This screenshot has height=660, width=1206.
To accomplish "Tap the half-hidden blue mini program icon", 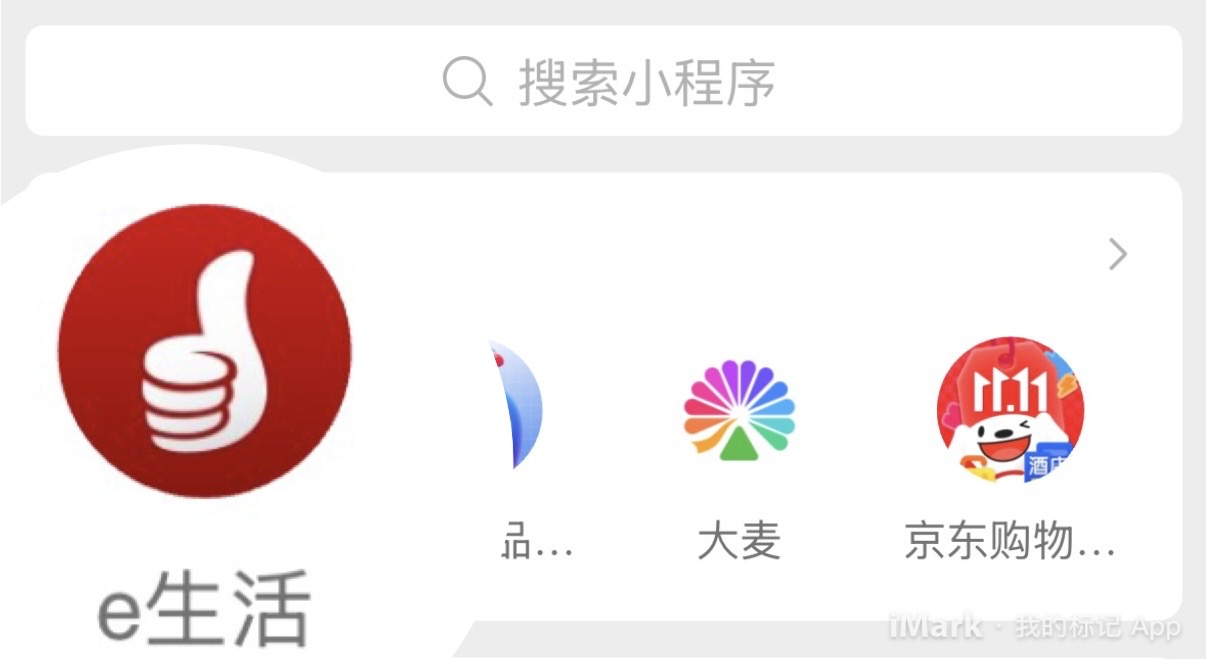I will click(x=515, y=405).
